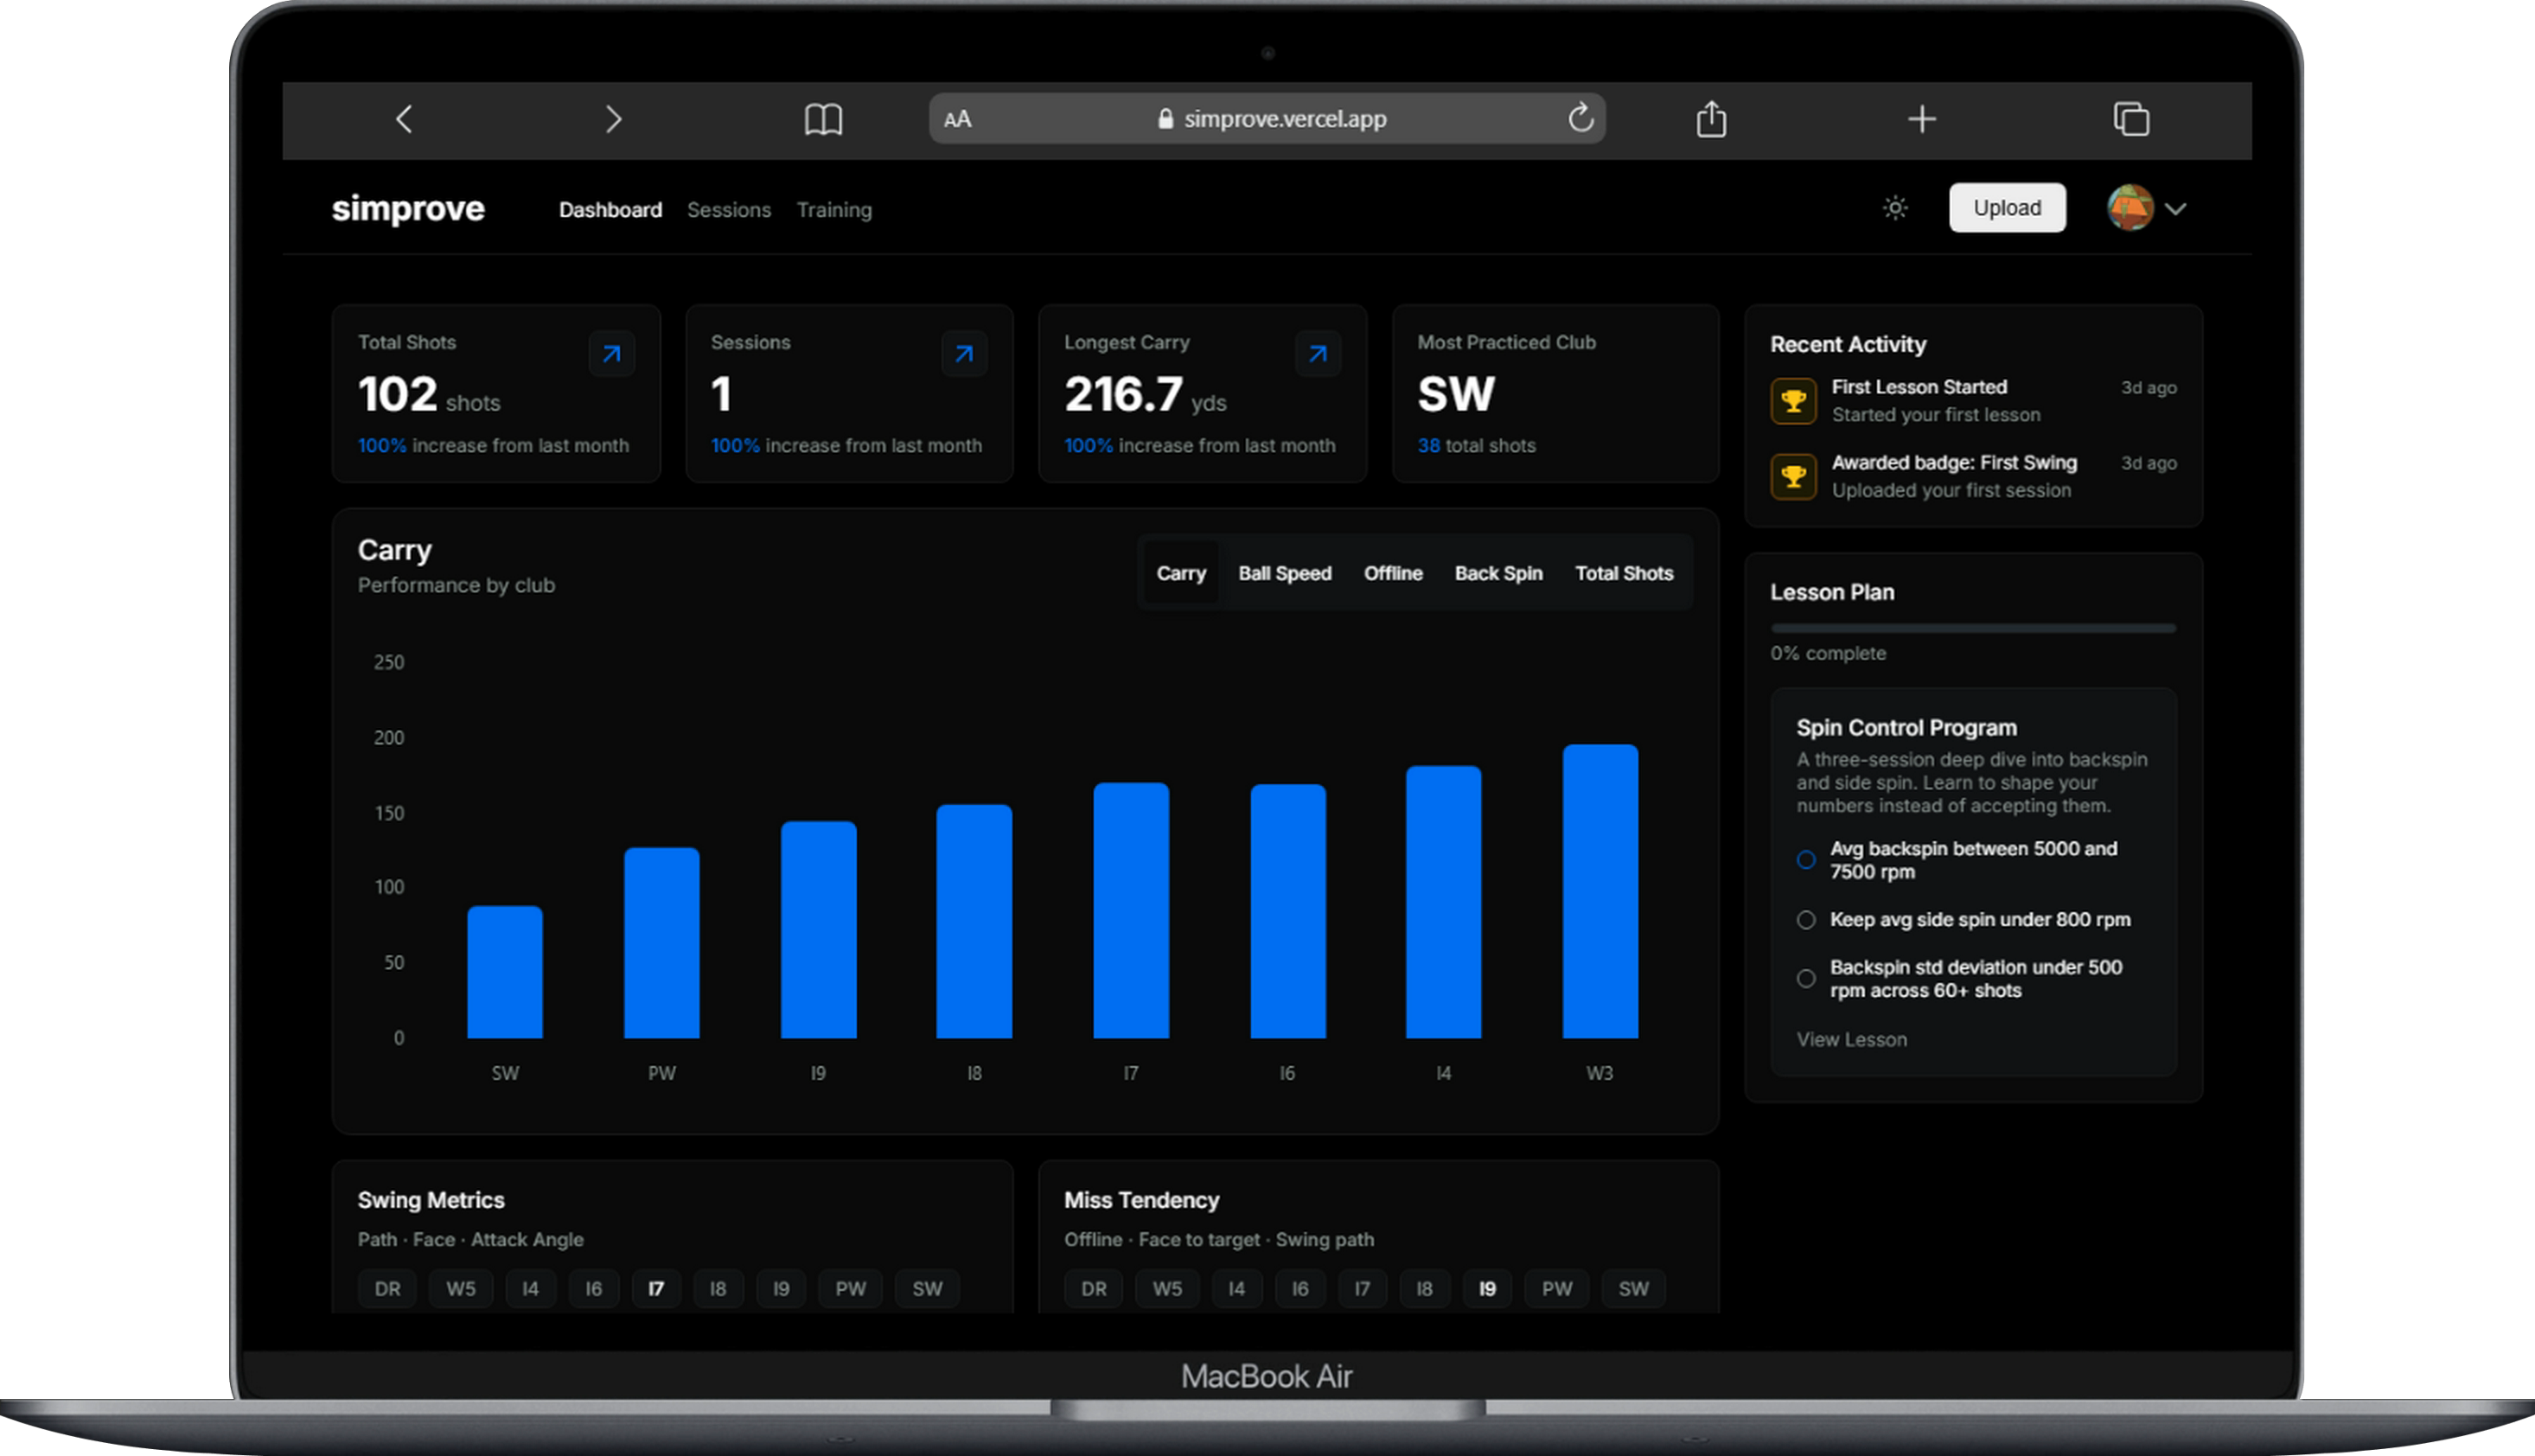Check Keep avg side spin under 800 goal
Screen dimensions: 2535x1456
(1806, 920)
